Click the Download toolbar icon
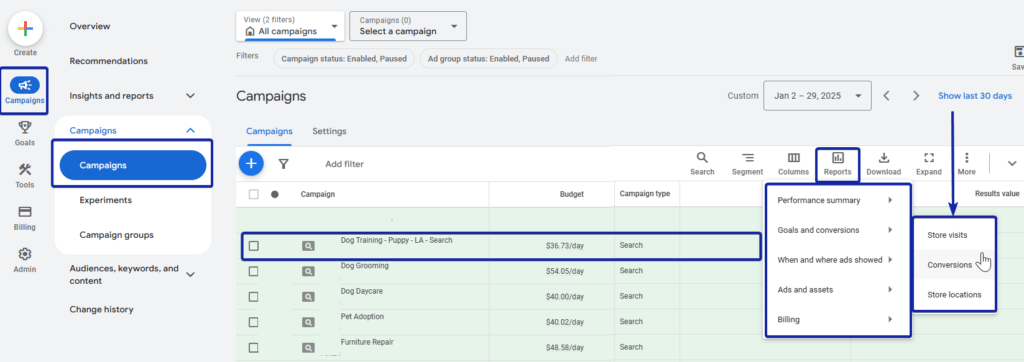Viewport: 1024px width, 362px height. point(884,157)
